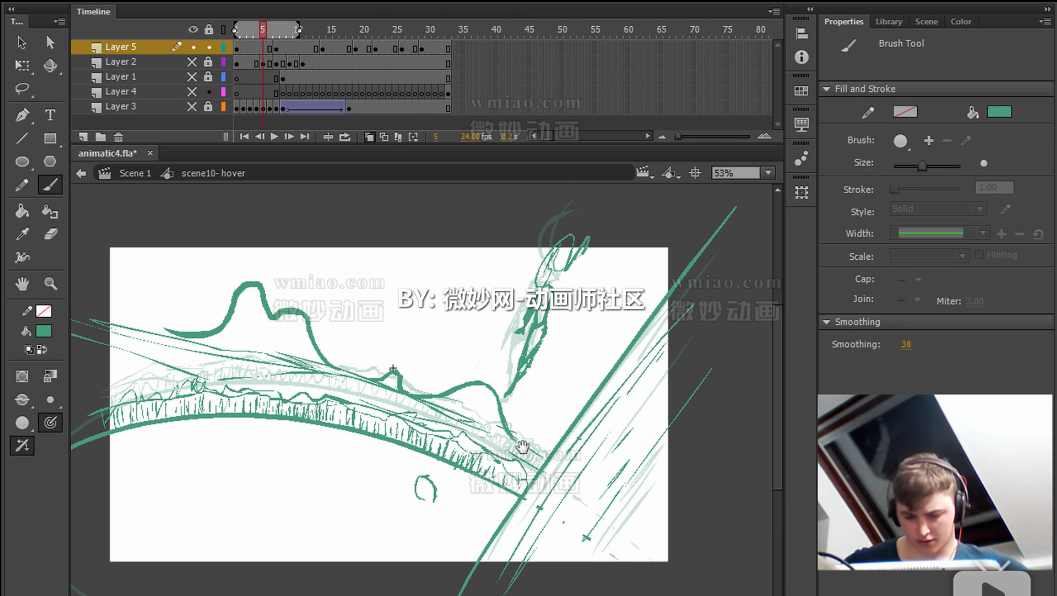
Task: Open the Edit Scene dropdown
Action: coord(644,173)
